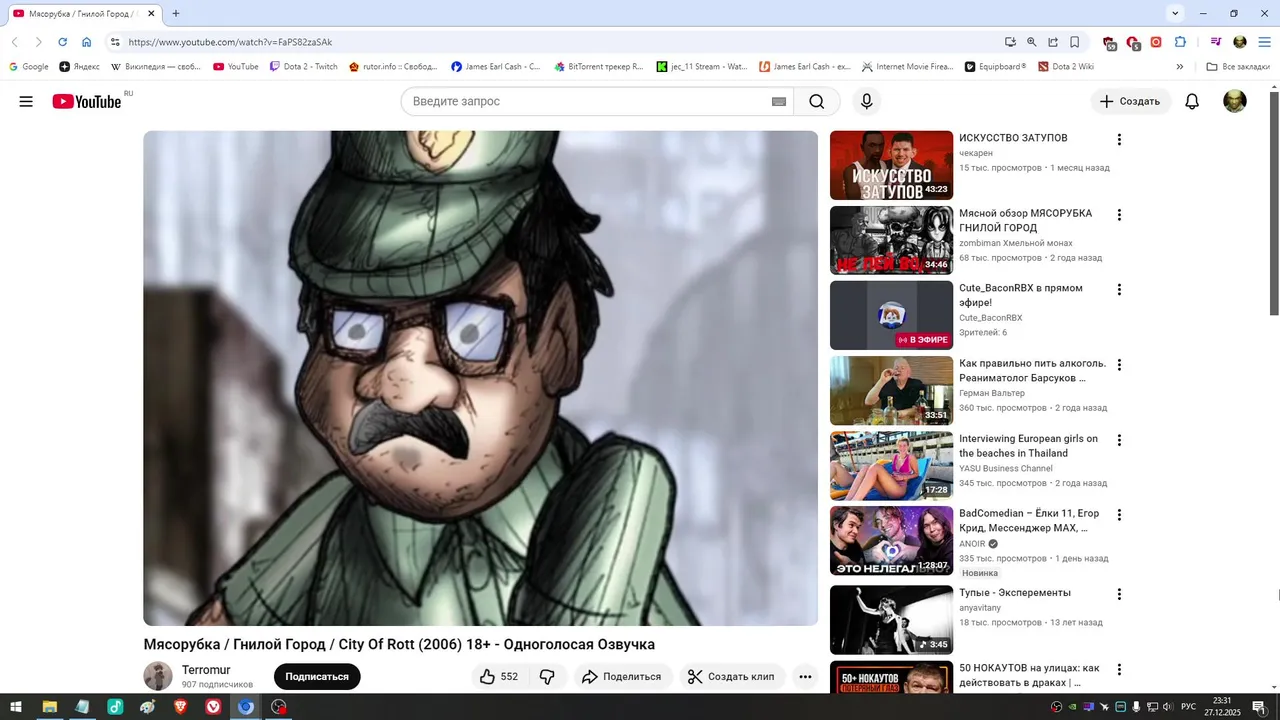
Task: Open zoom magnifier in address bar
Action: pyautogui.click(x=1031, y=42)
